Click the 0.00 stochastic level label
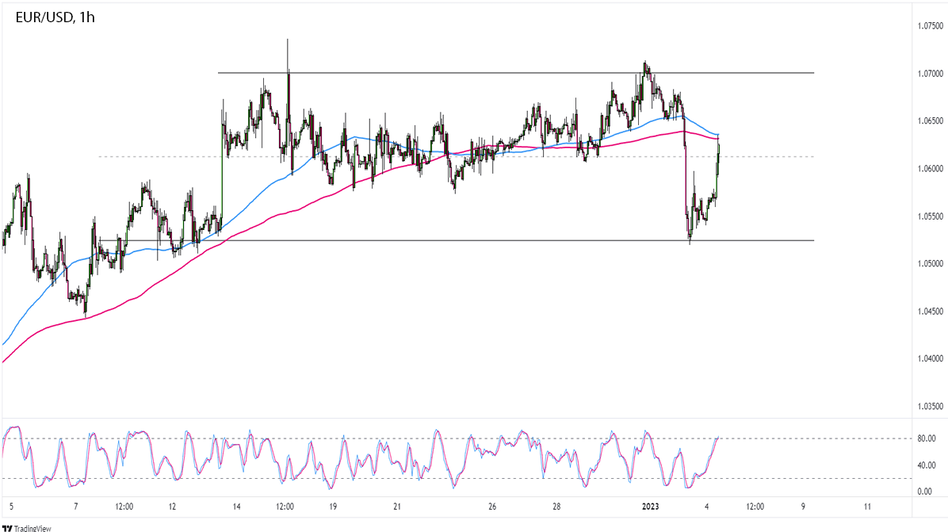 point(924,491)
